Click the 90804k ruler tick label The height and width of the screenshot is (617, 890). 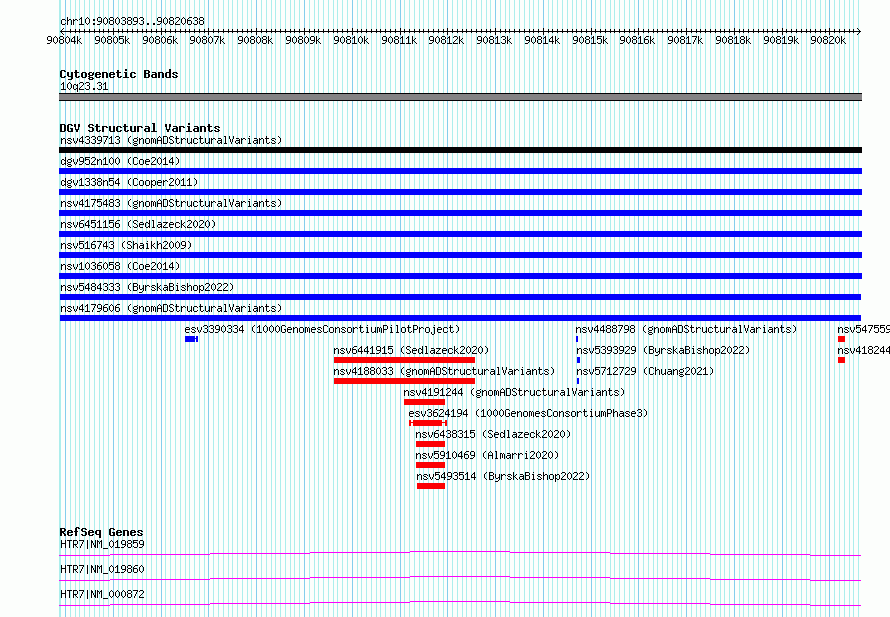pos(64,40)
